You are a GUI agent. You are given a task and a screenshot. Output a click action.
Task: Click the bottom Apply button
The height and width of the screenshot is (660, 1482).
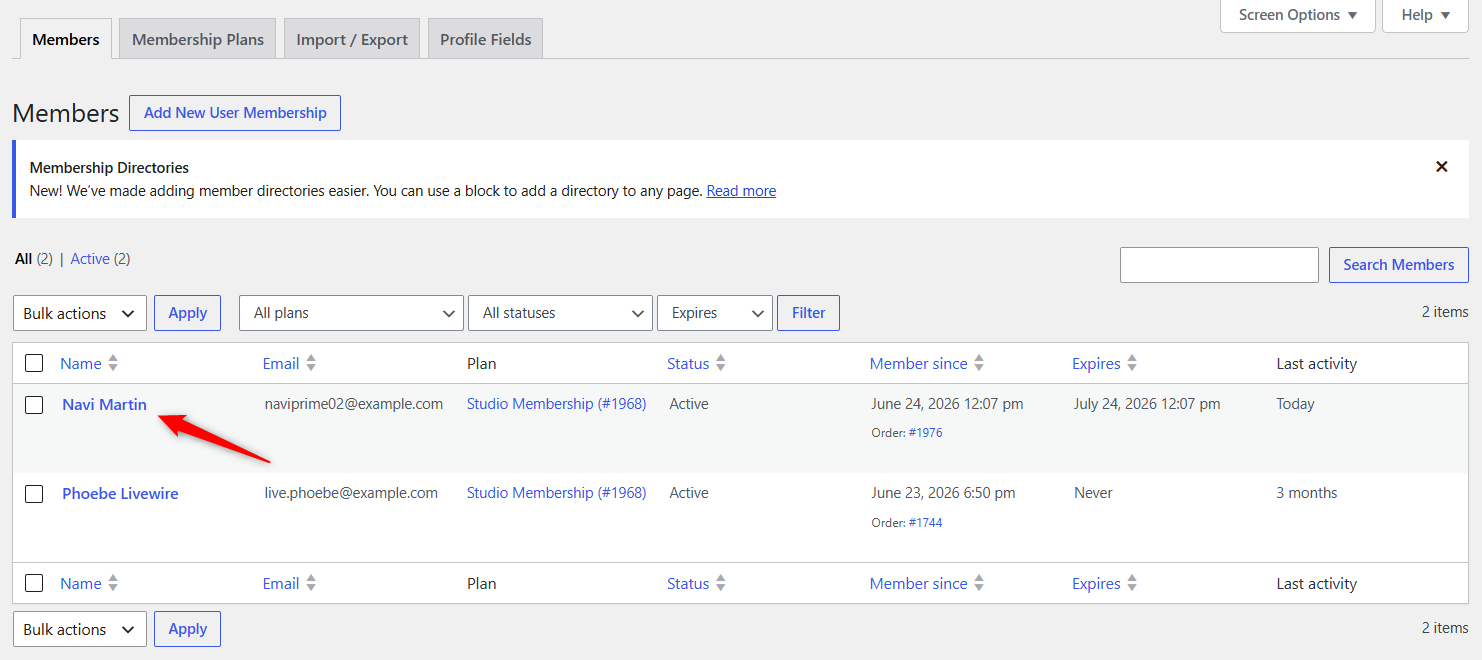[x=187, y=629]
